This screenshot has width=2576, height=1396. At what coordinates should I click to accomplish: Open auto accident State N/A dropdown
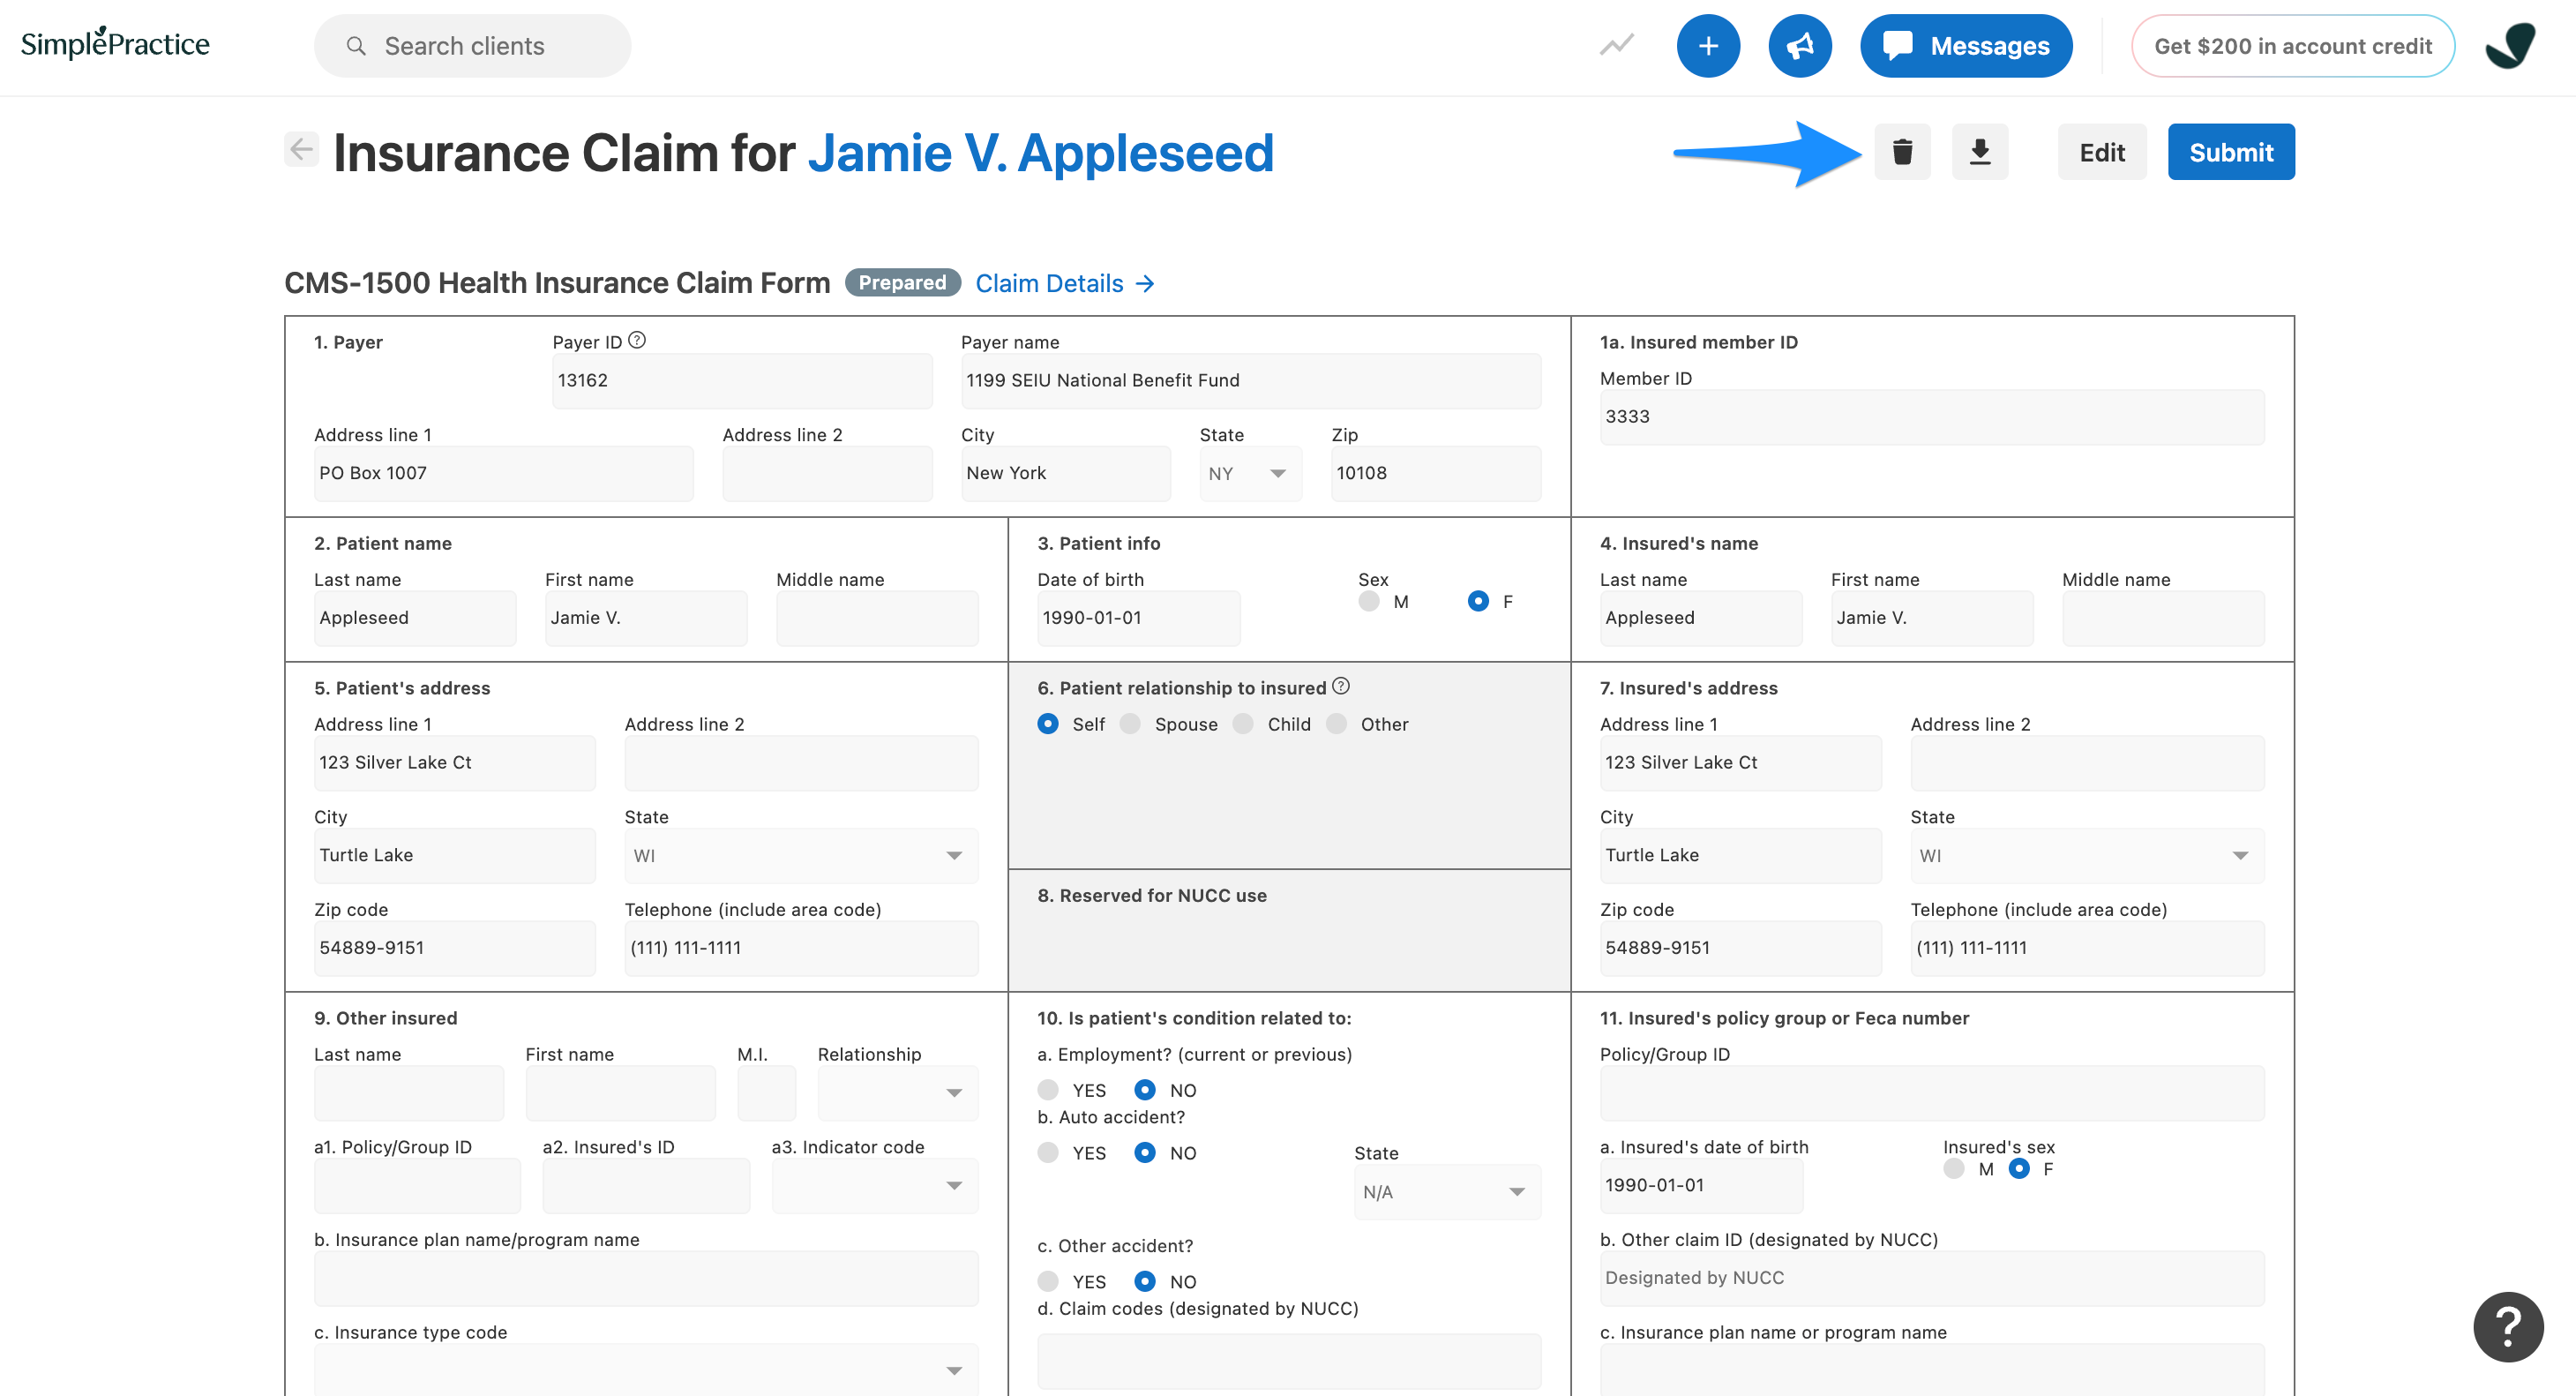[x=1447, y=1192]
